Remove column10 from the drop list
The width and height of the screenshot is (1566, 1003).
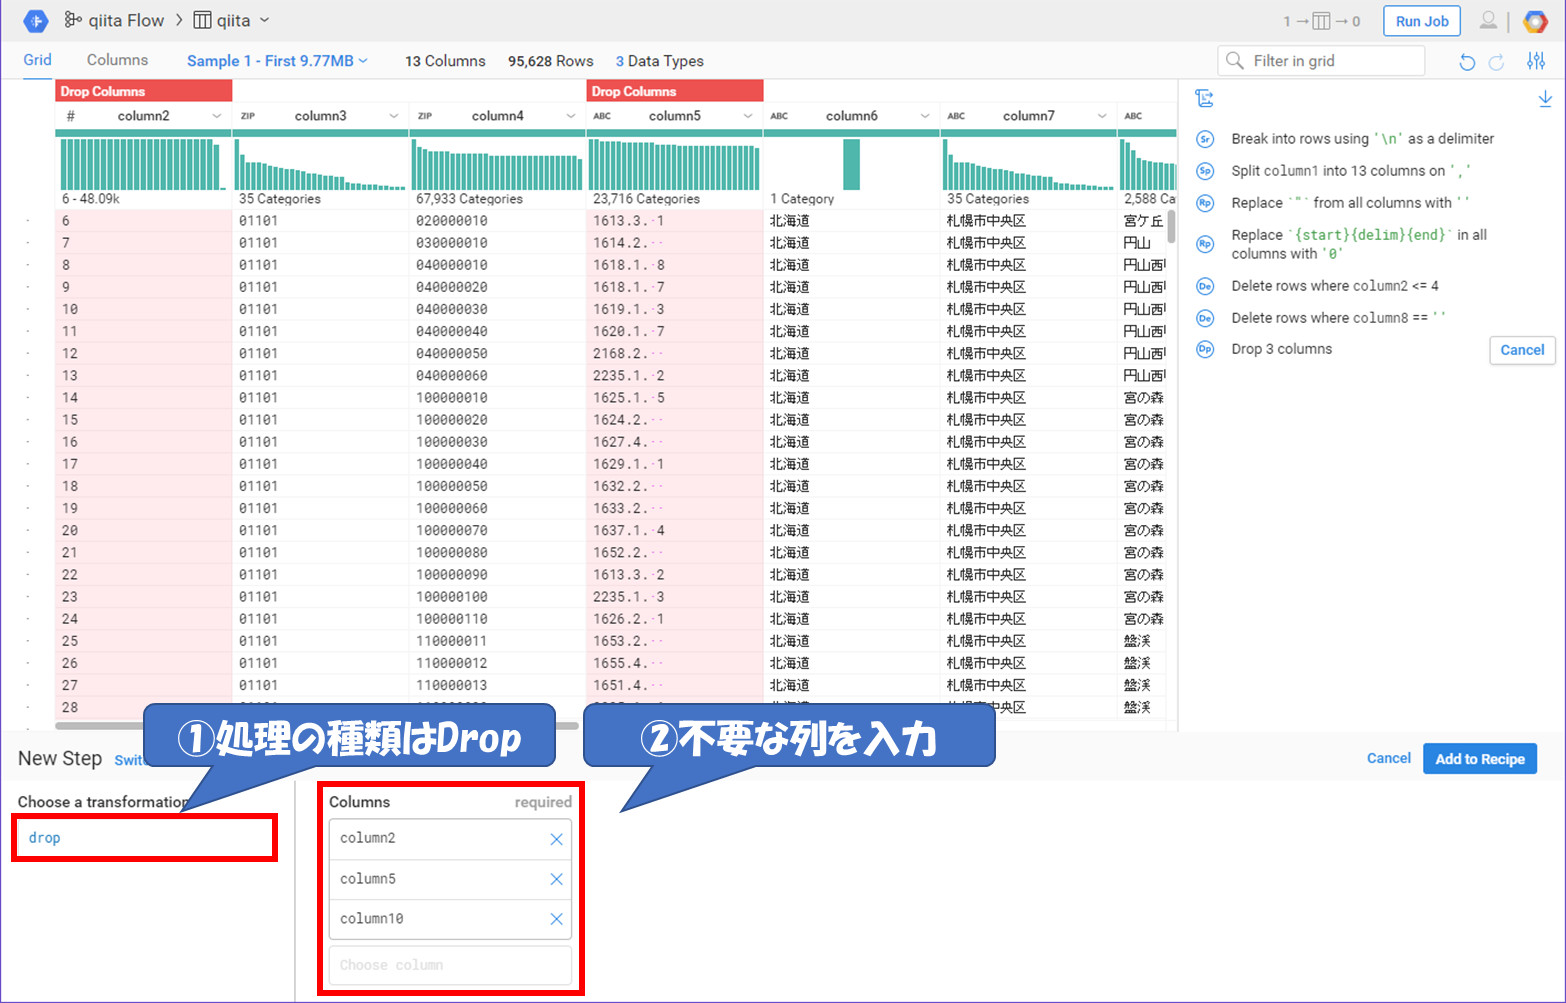pyautogui.click(x=557, y=919)
